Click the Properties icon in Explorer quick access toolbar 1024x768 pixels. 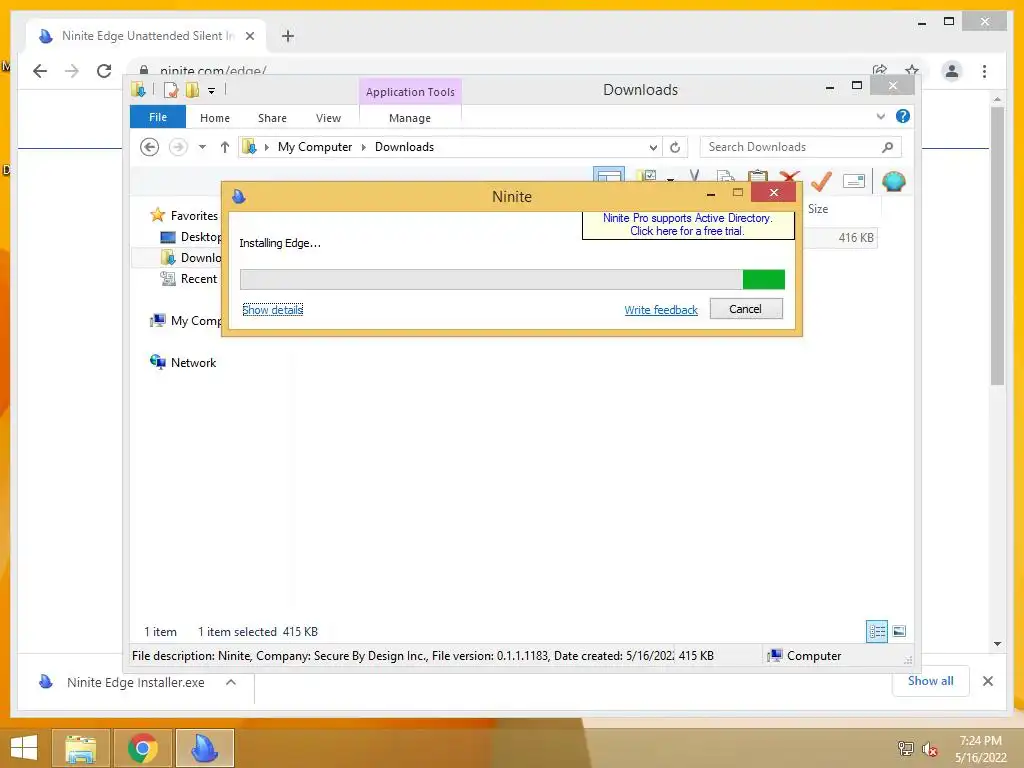click(x=170, y=89)
